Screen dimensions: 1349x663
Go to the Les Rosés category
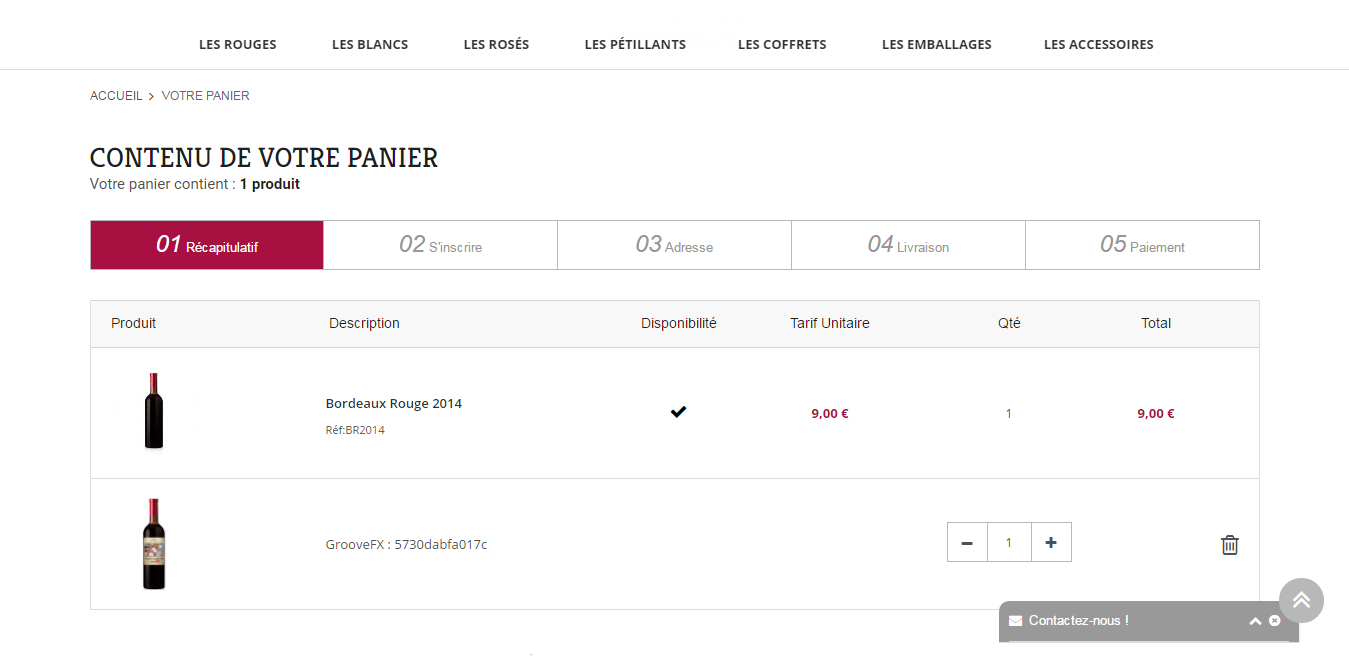pyautogui.click(x=496, y=44)
